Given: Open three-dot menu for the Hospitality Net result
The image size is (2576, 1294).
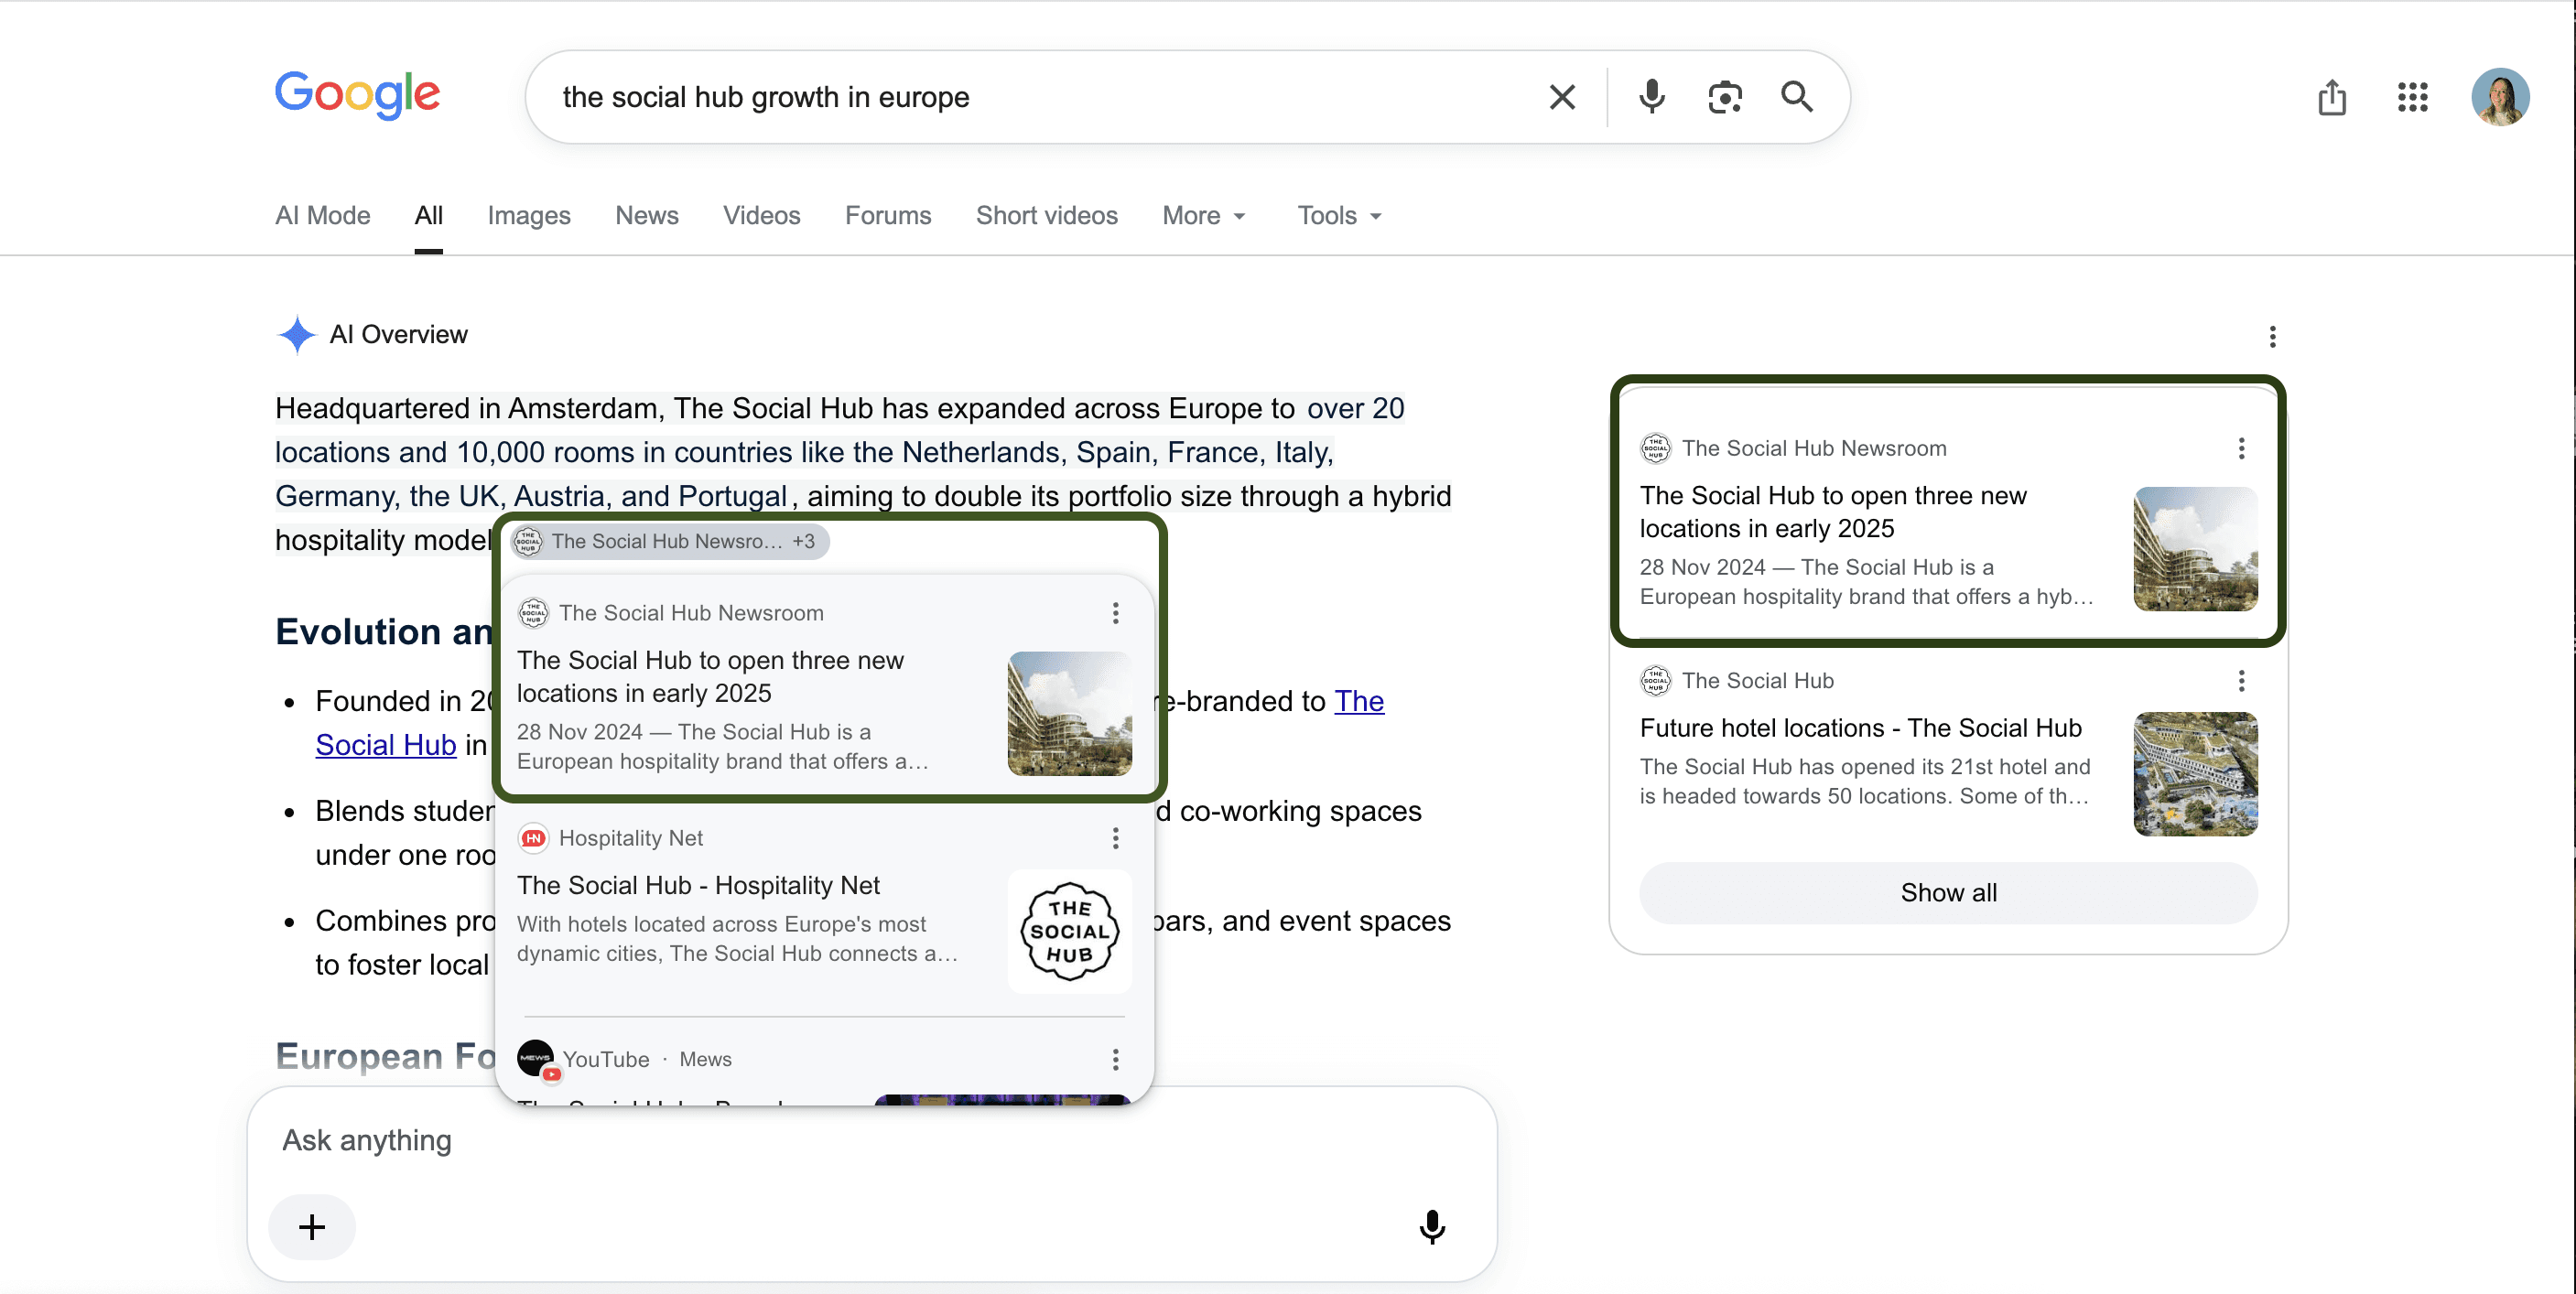Looking at the screenshot, I should (1115, 838).
